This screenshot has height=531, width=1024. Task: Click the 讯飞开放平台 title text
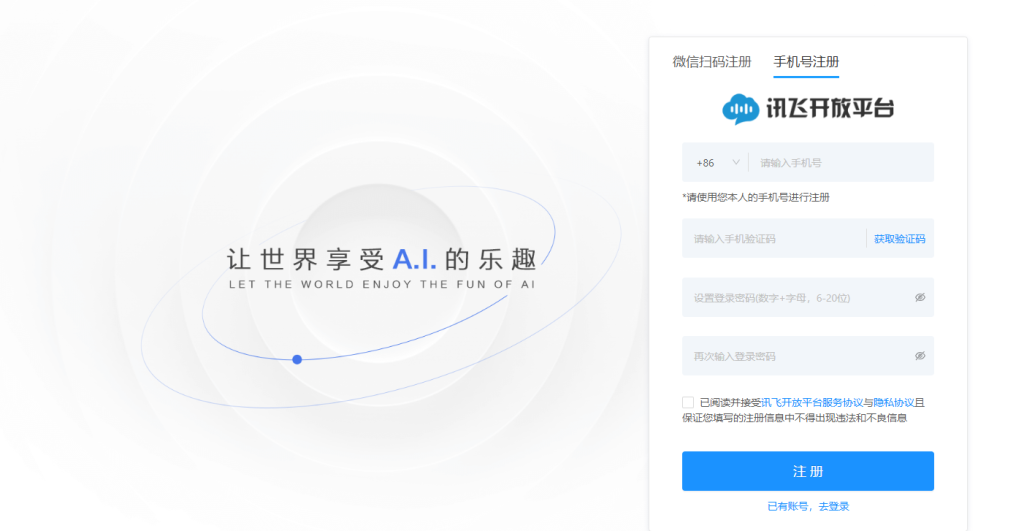[830, 108]
